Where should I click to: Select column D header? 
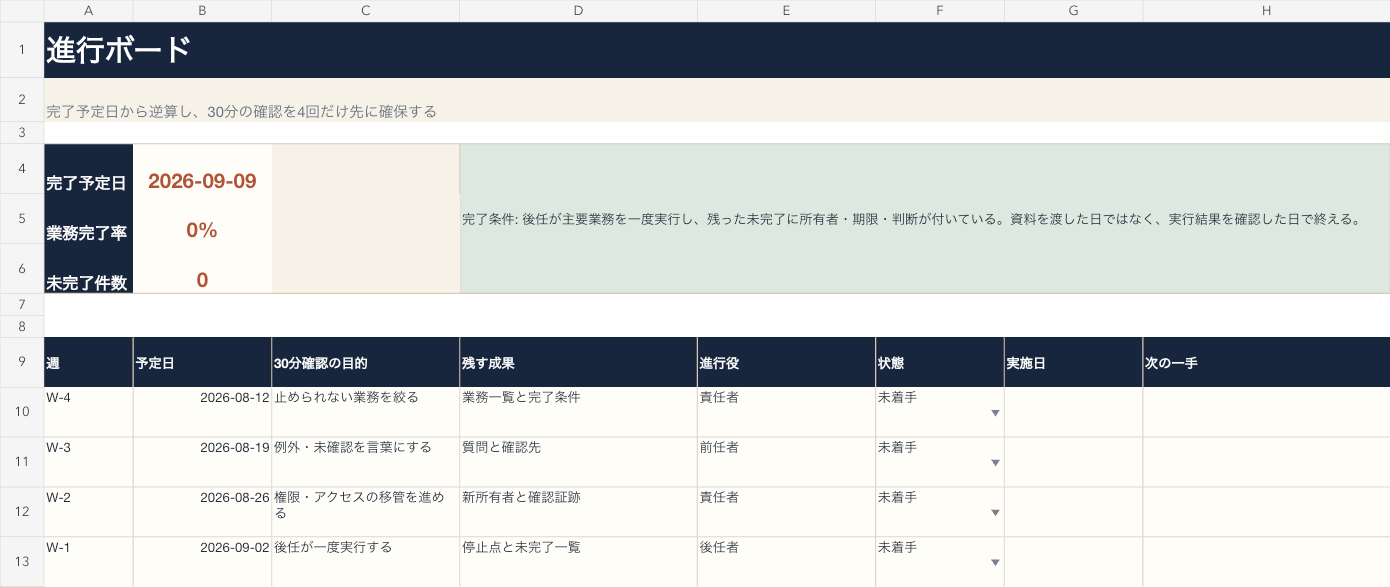[x=579, y=10]
